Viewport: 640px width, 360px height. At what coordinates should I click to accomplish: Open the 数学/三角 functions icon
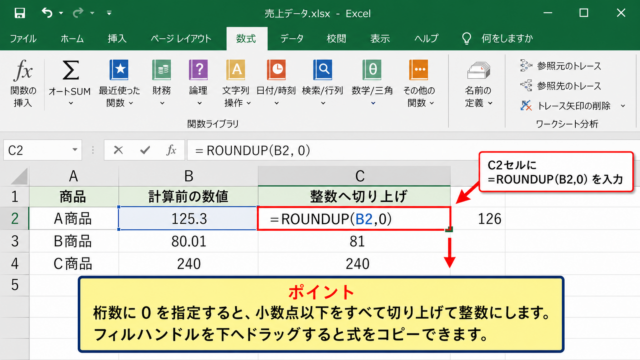(x=372, y=70)
